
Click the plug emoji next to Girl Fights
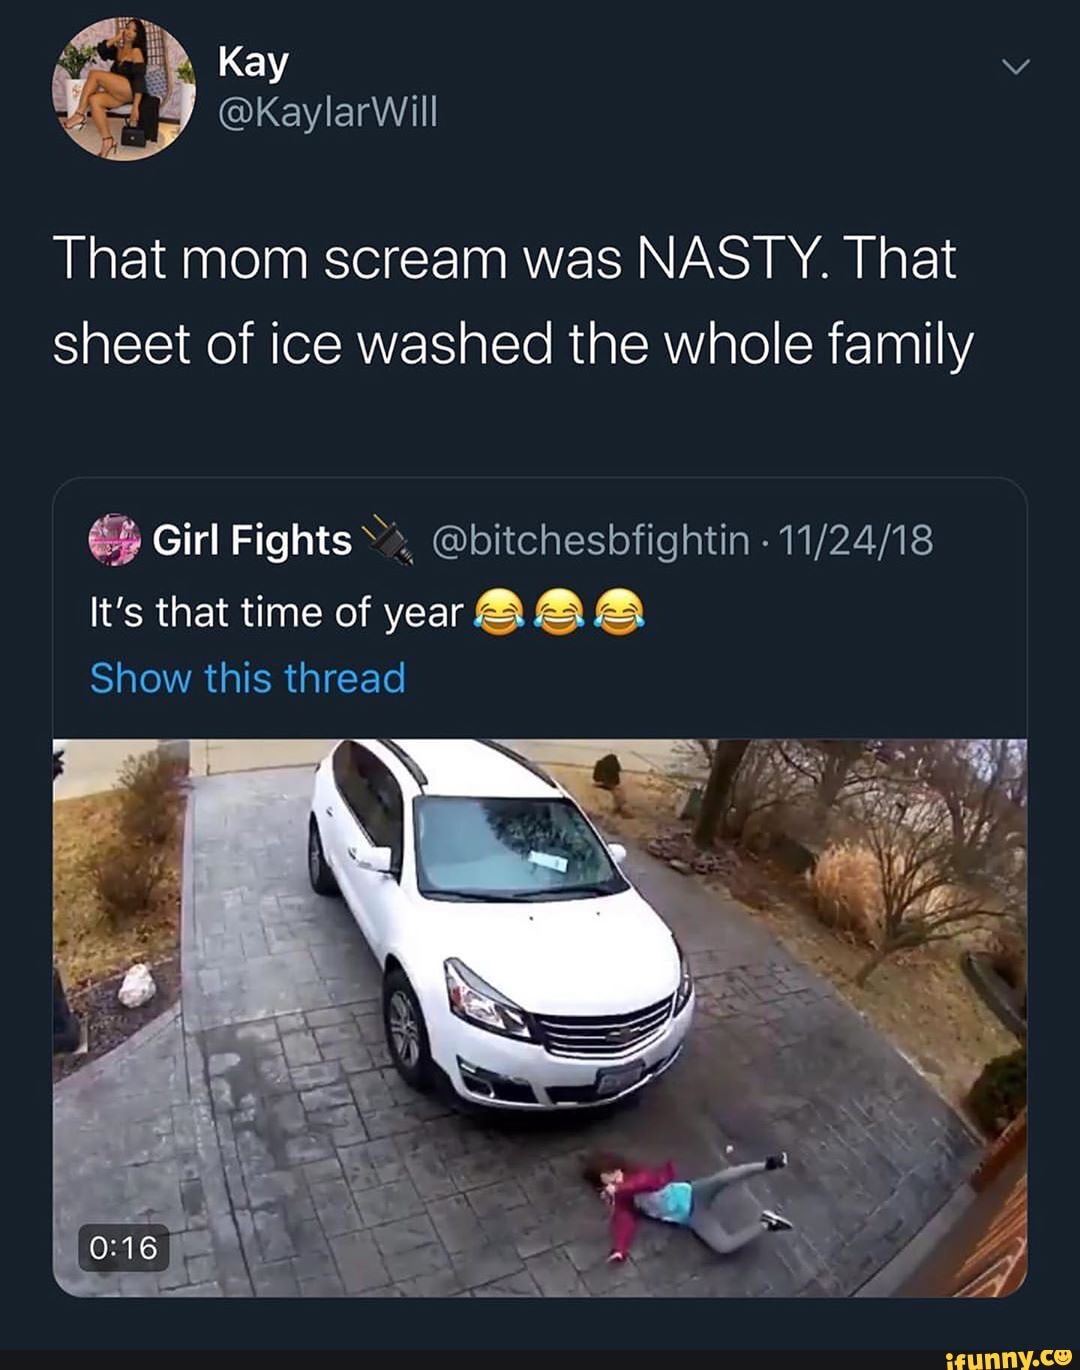coord(386,540)
